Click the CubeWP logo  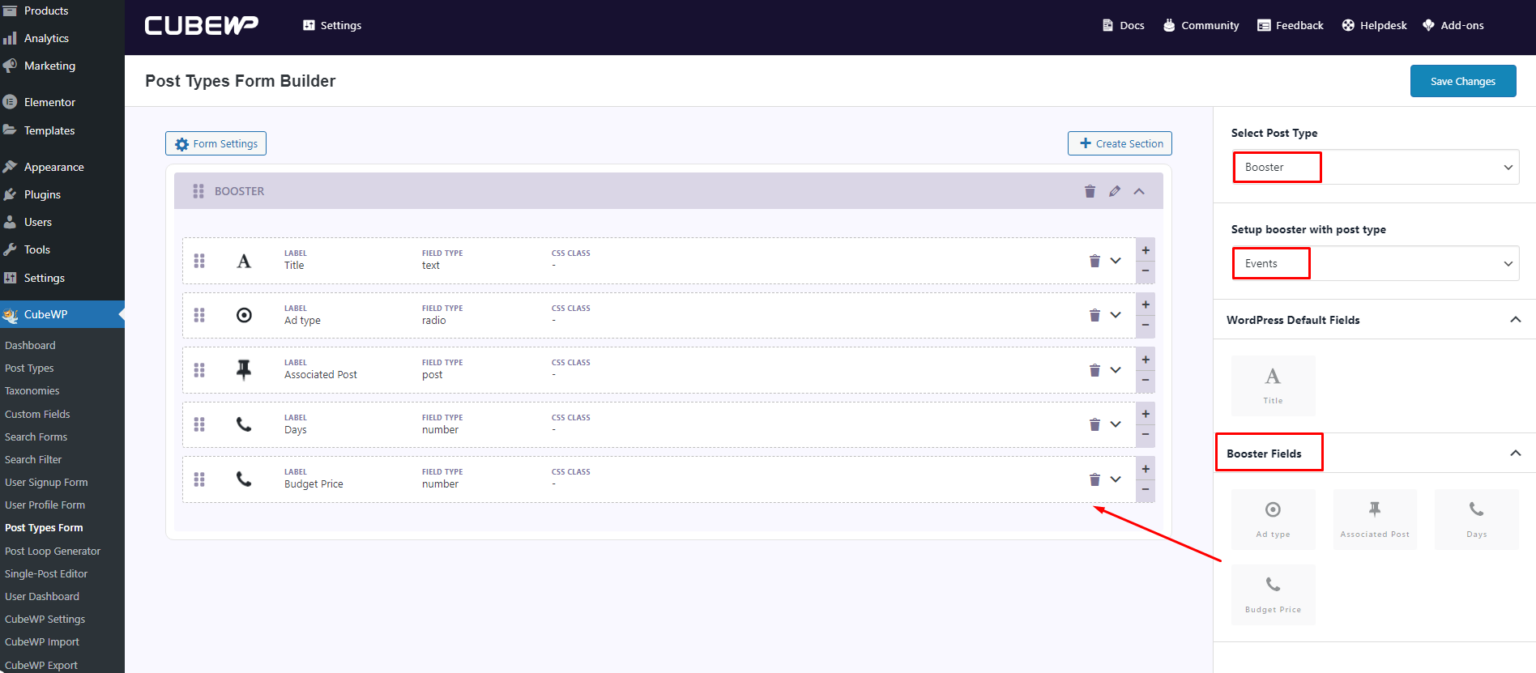click(x=200, y=25)
